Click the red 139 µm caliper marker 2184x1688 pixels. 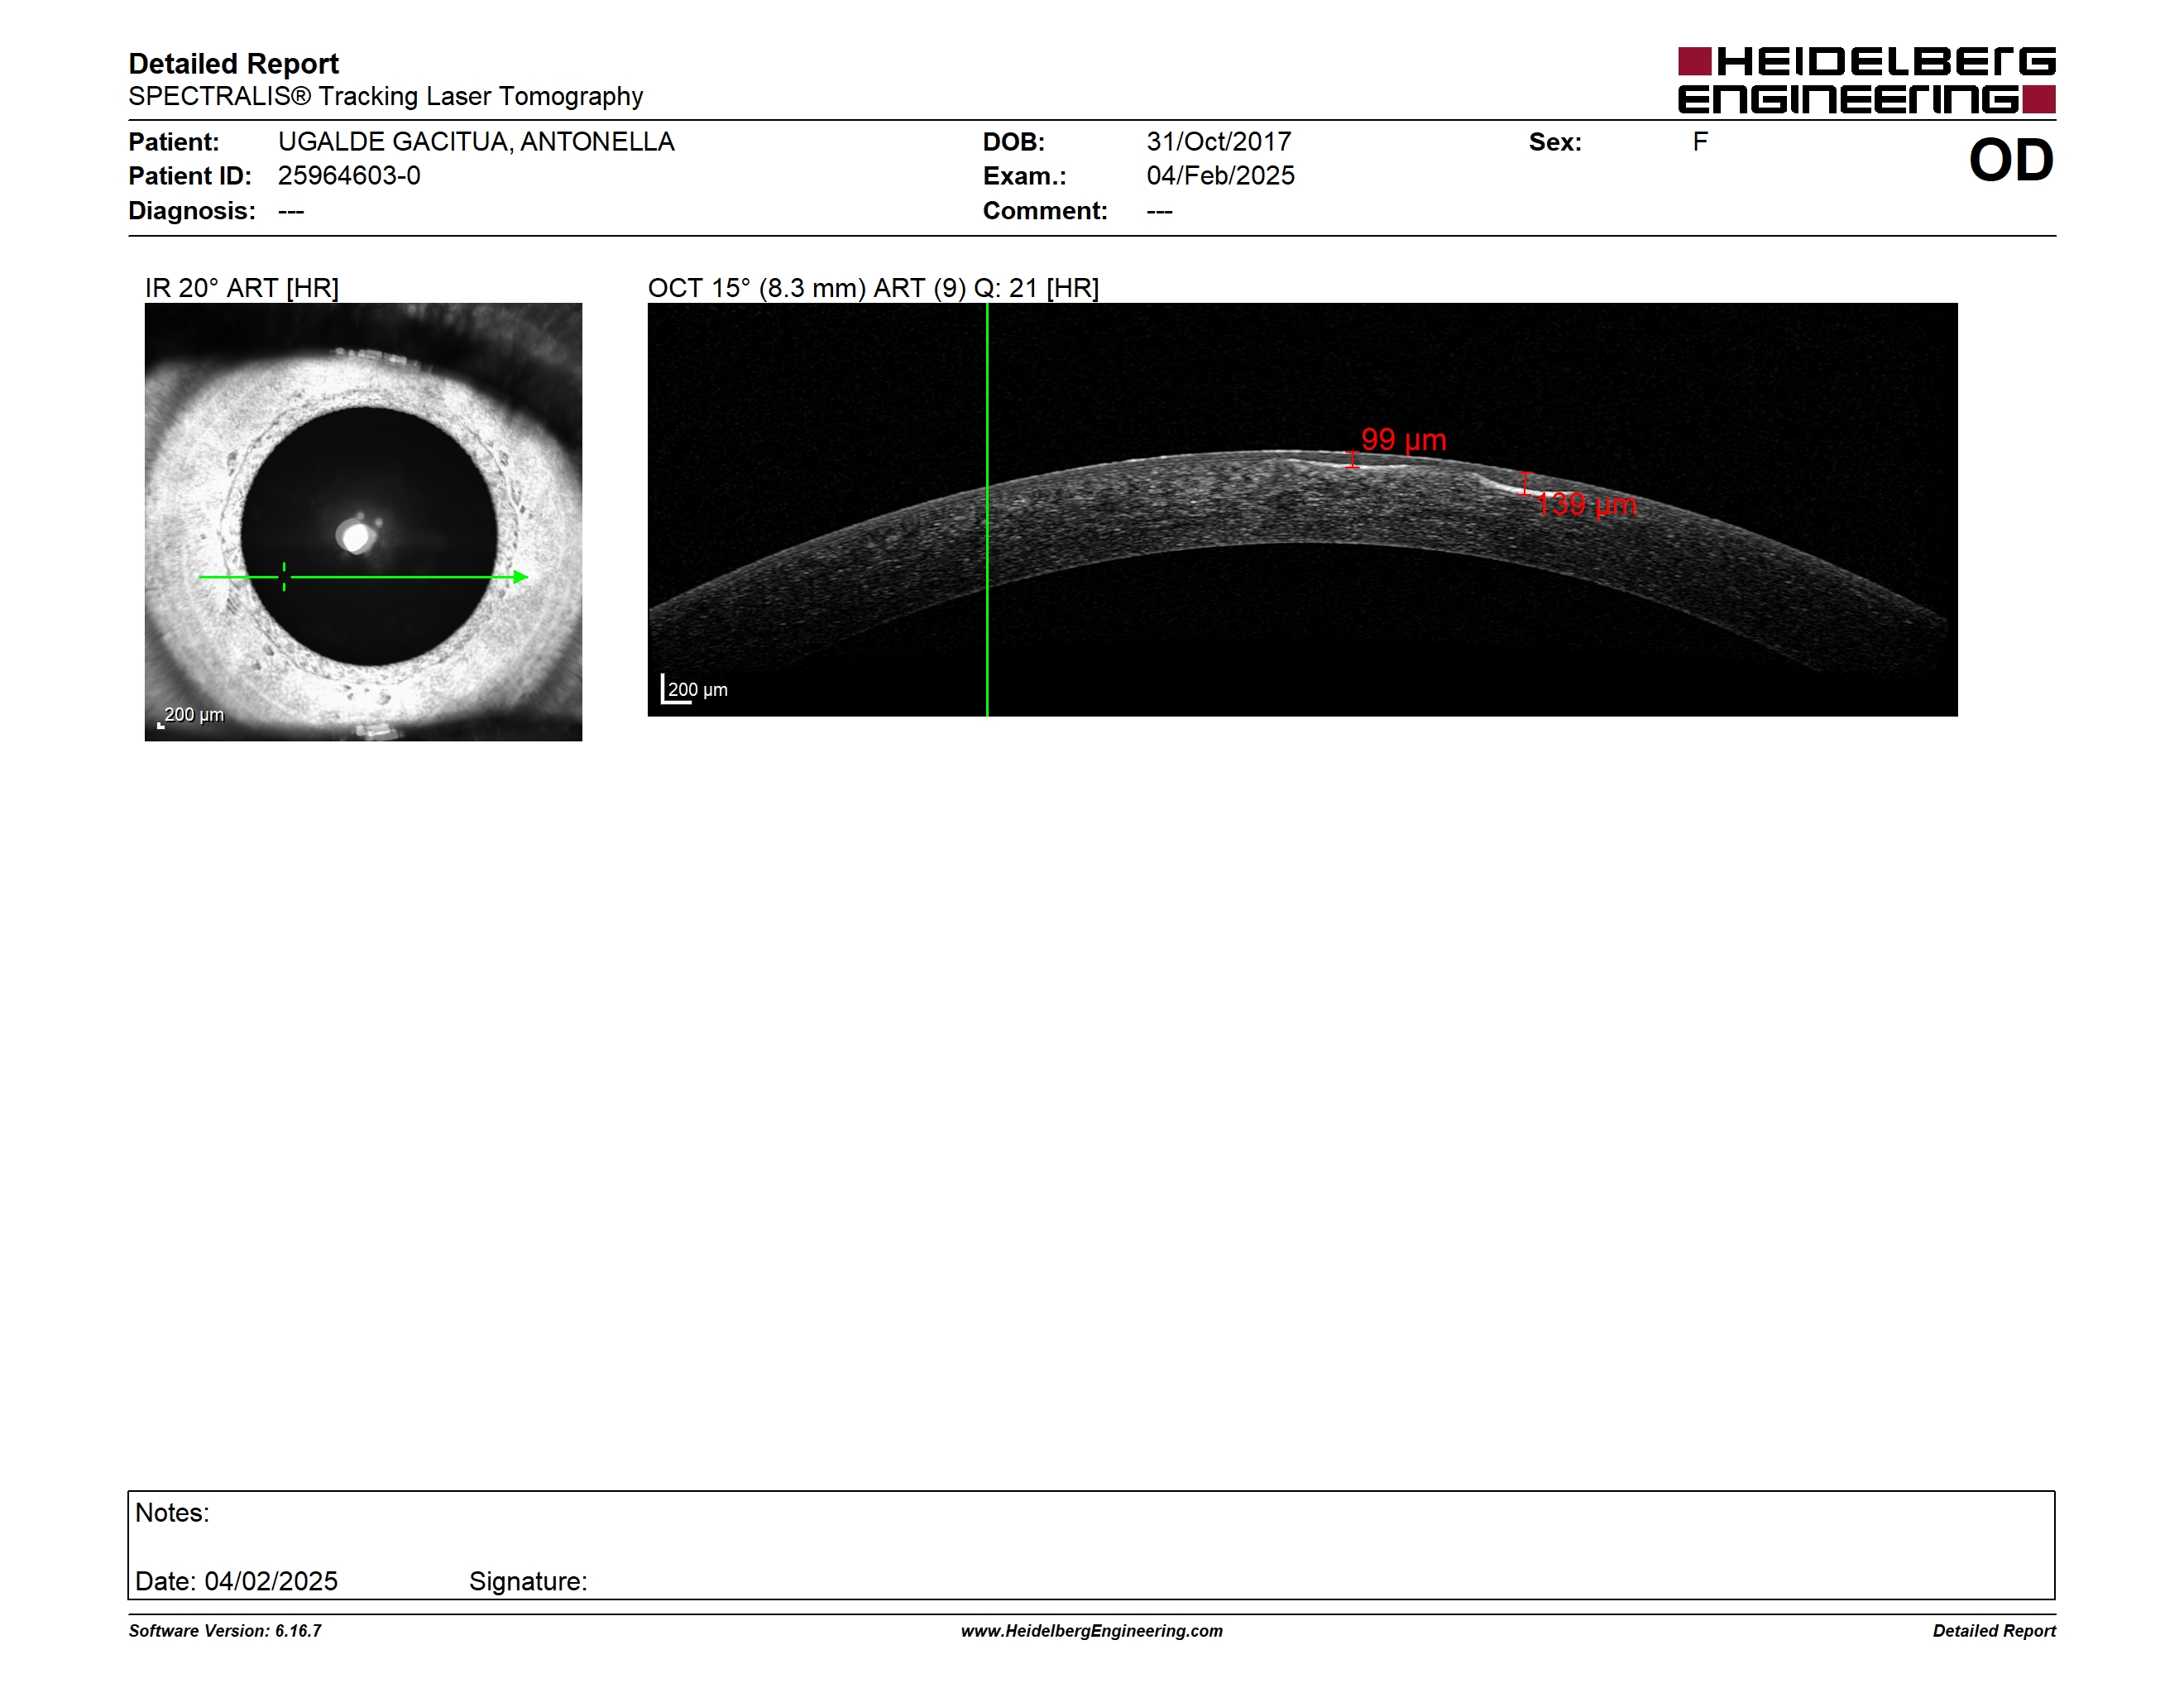1525,484
